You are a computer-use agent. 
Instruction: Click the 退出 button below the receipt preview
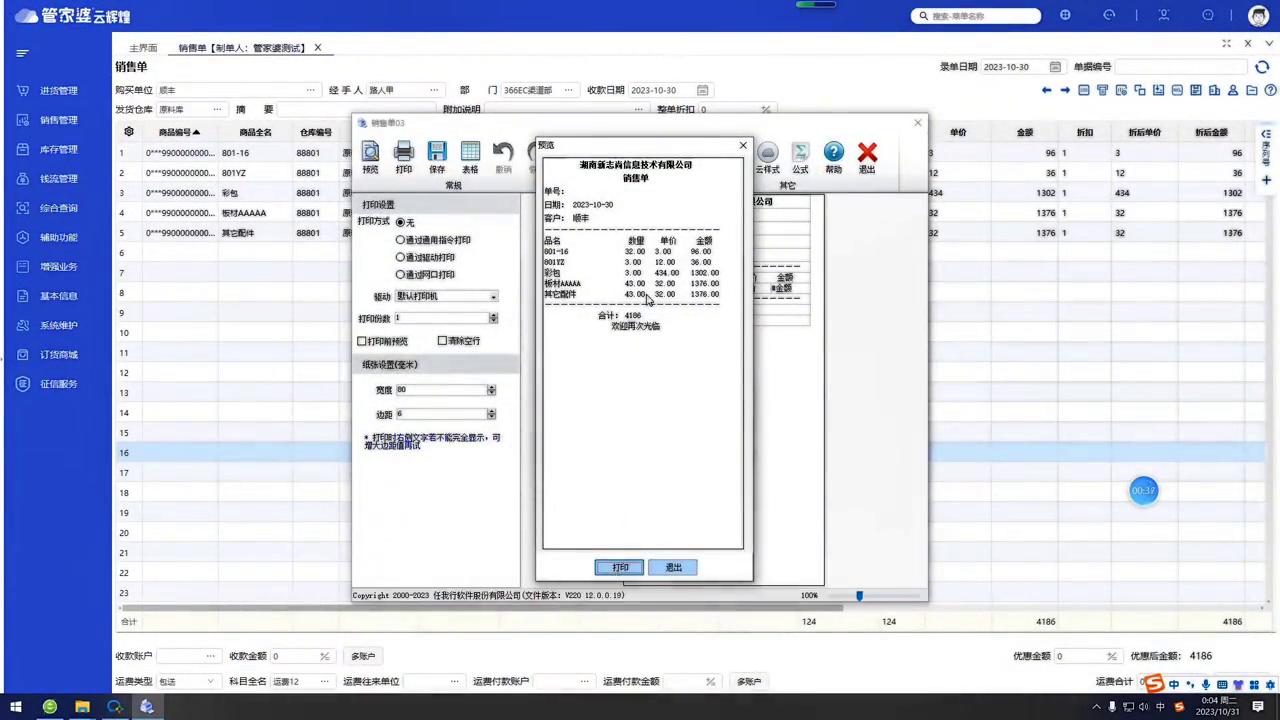coord(673,567)
